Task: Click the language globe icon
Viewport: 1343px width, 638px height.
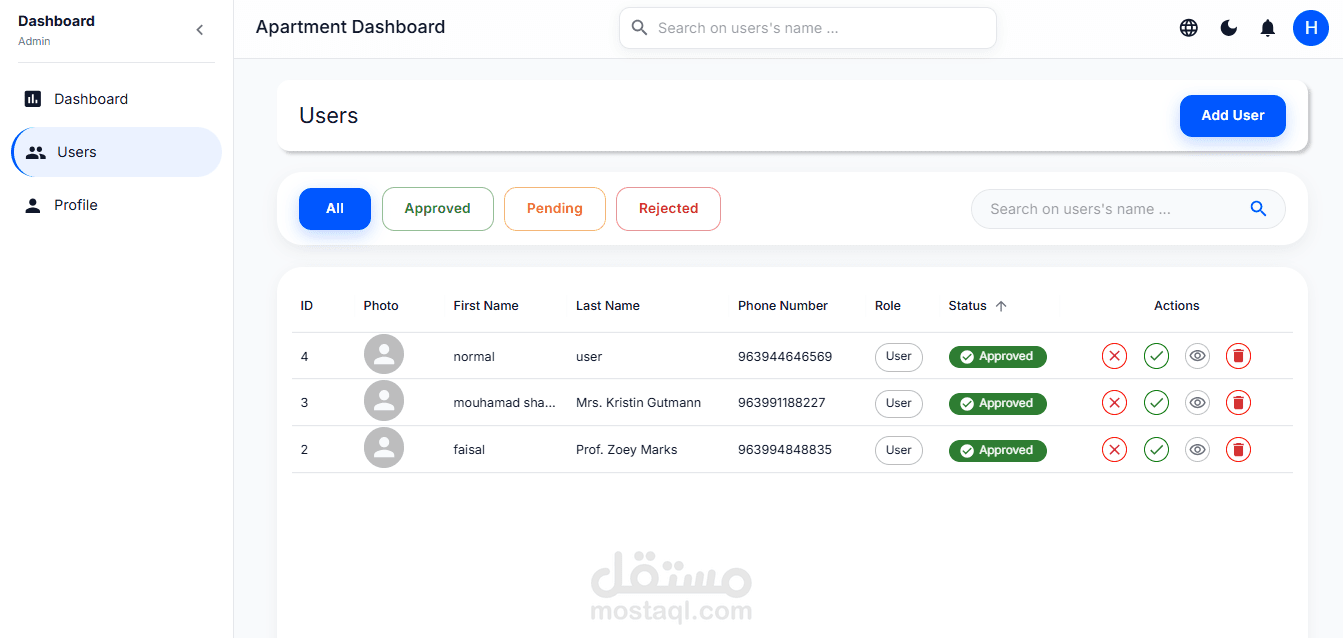Action: (1188, 28)
